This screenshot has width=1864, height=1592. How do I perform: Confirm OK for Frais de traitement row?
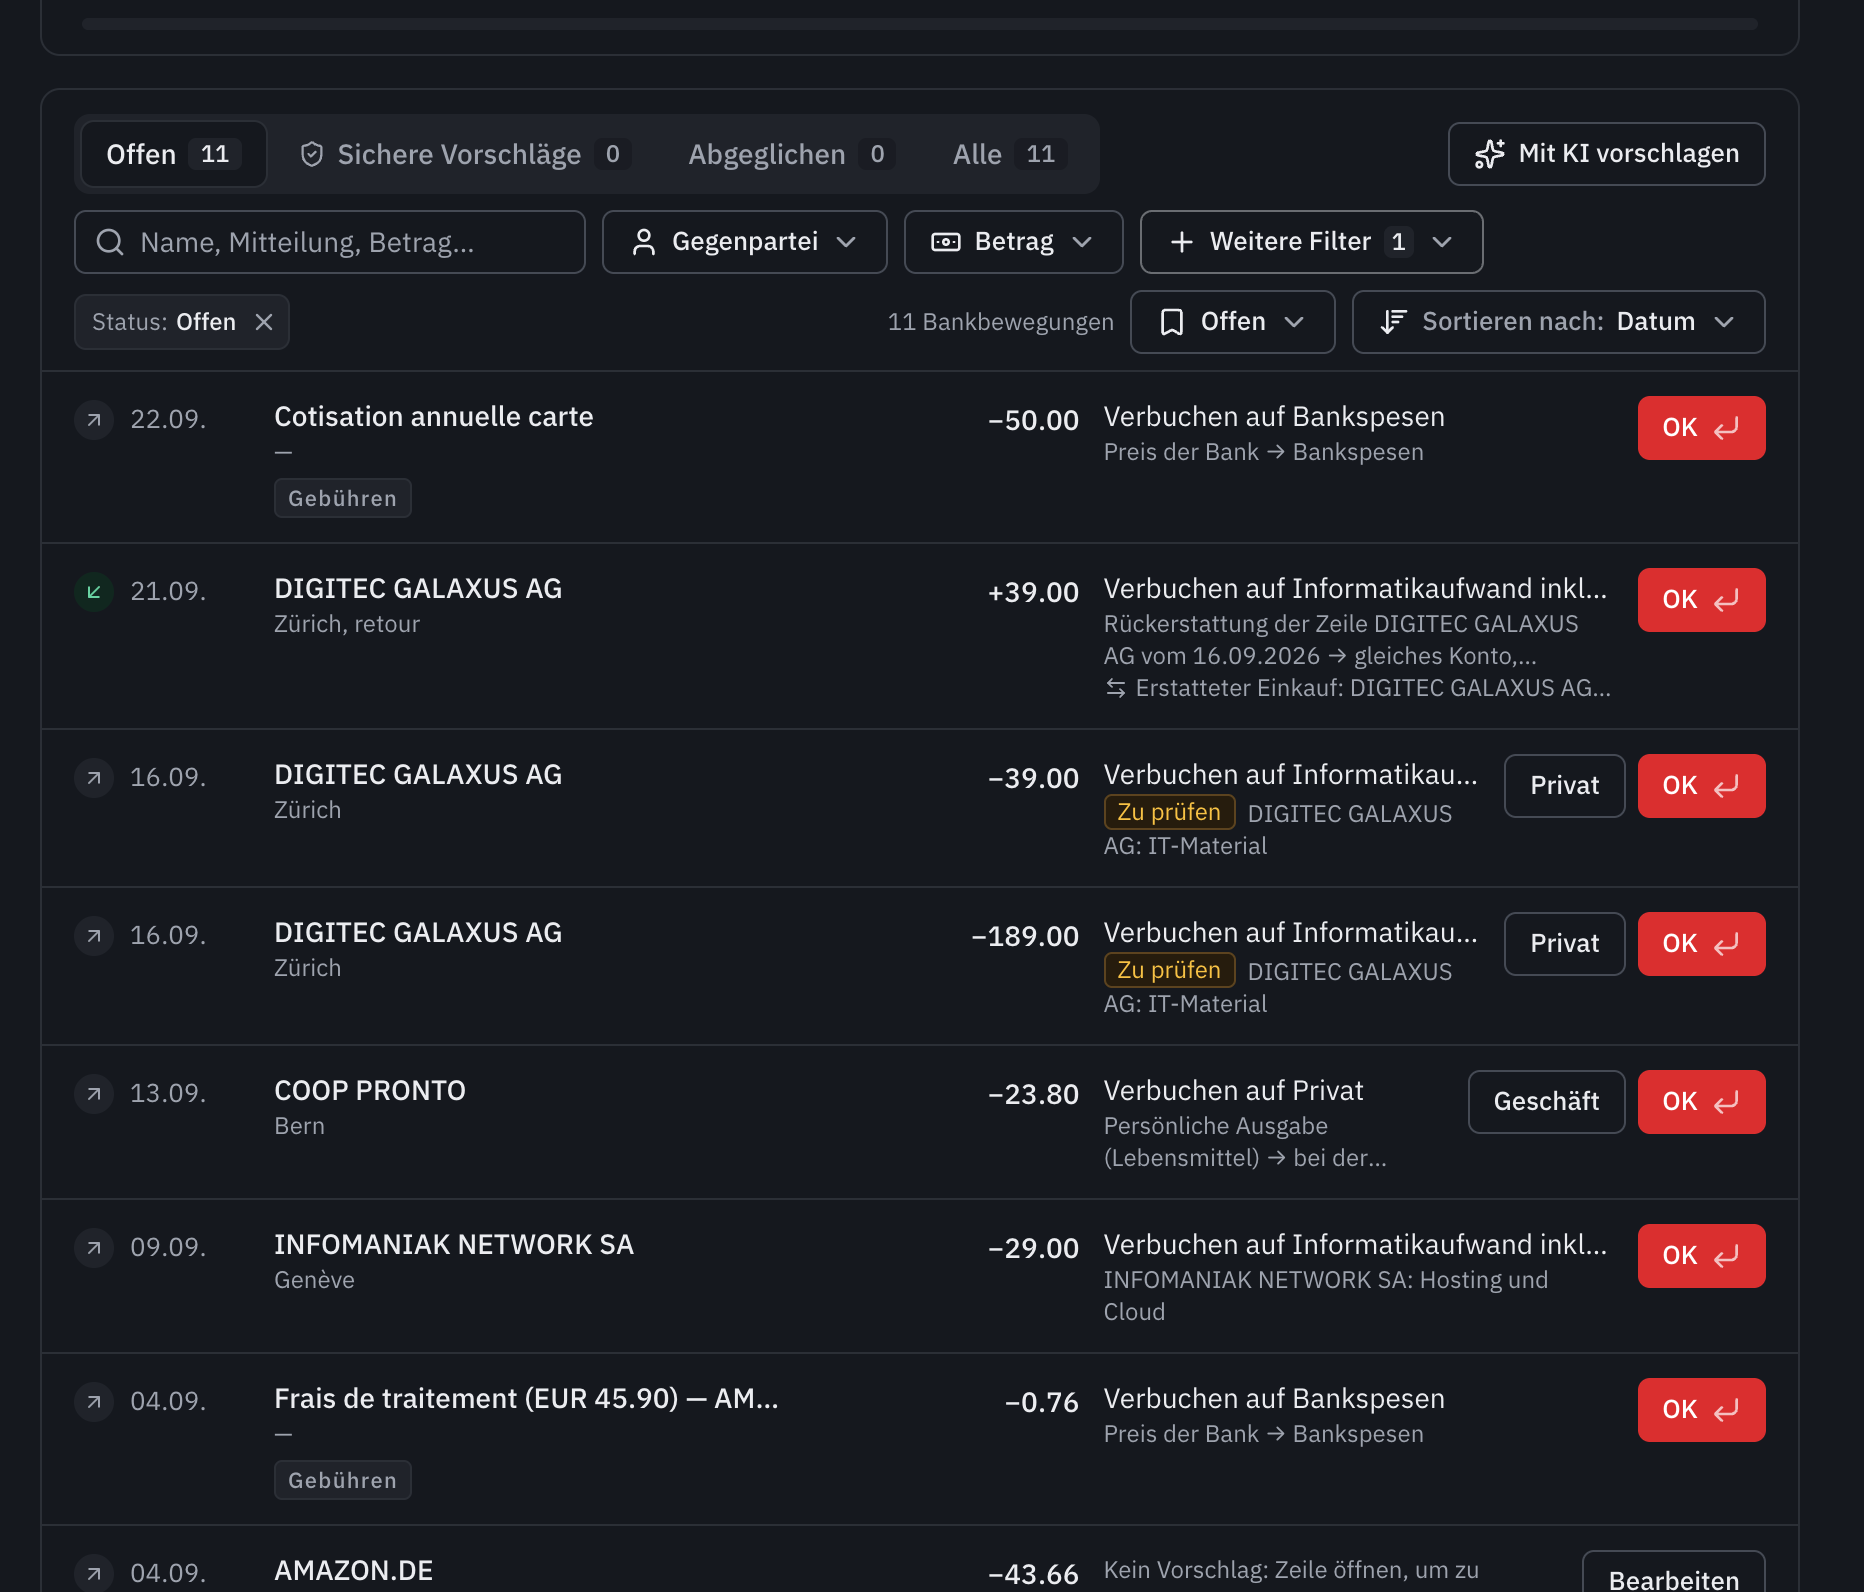pyautogui.click(x=1702, y=1410)
